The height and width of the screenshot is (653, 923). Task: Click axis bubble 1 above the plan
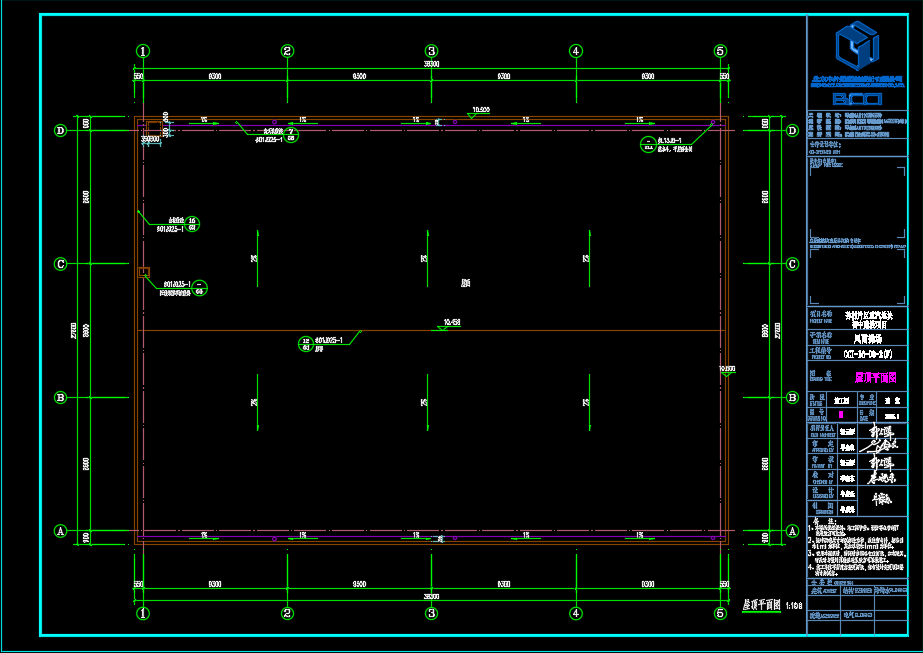pos(143,51)
